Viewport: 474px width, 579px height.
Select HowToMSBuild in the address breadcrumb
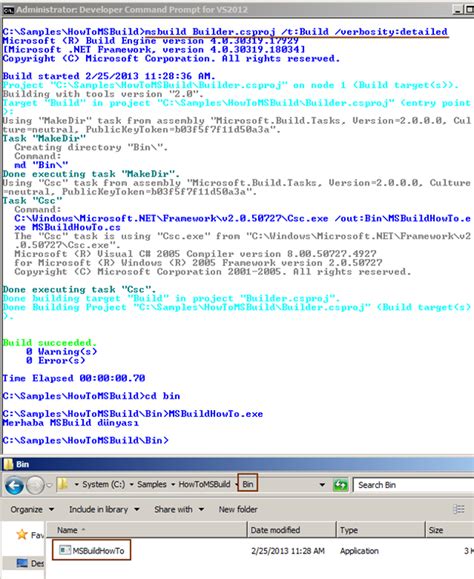point(204,484)
